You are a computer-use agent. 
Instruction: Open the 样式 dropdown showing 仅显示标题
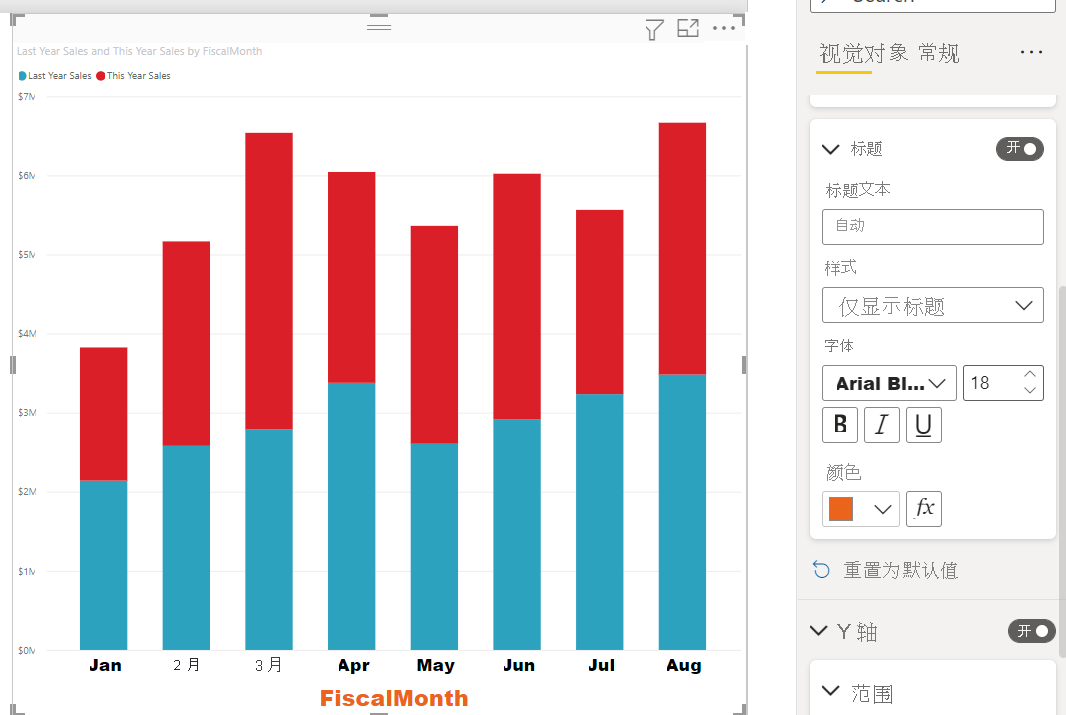932,306
